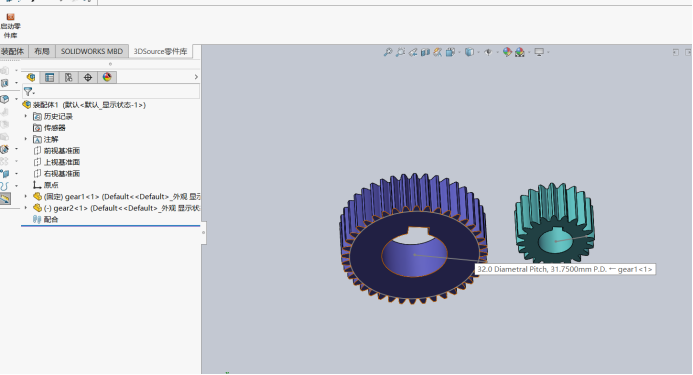
Task: Open the 布局 tab
Action: point(42,51)
